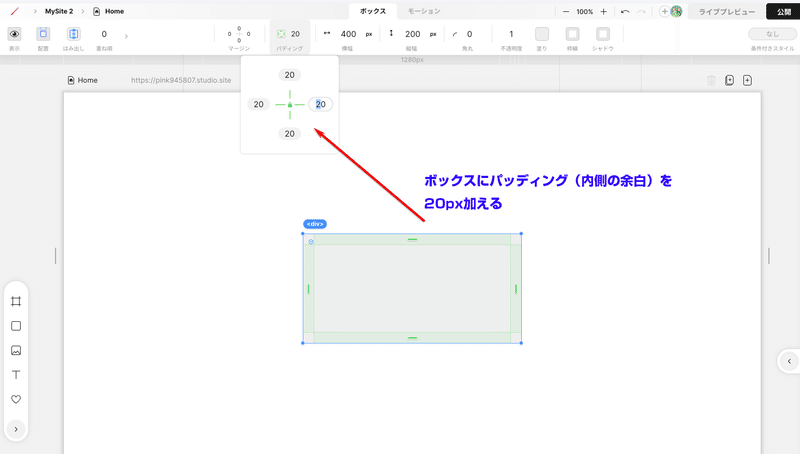Screen dimensions: 800x454
Task: Switch to the ボックス tab
Action: [x=373, y=11]
